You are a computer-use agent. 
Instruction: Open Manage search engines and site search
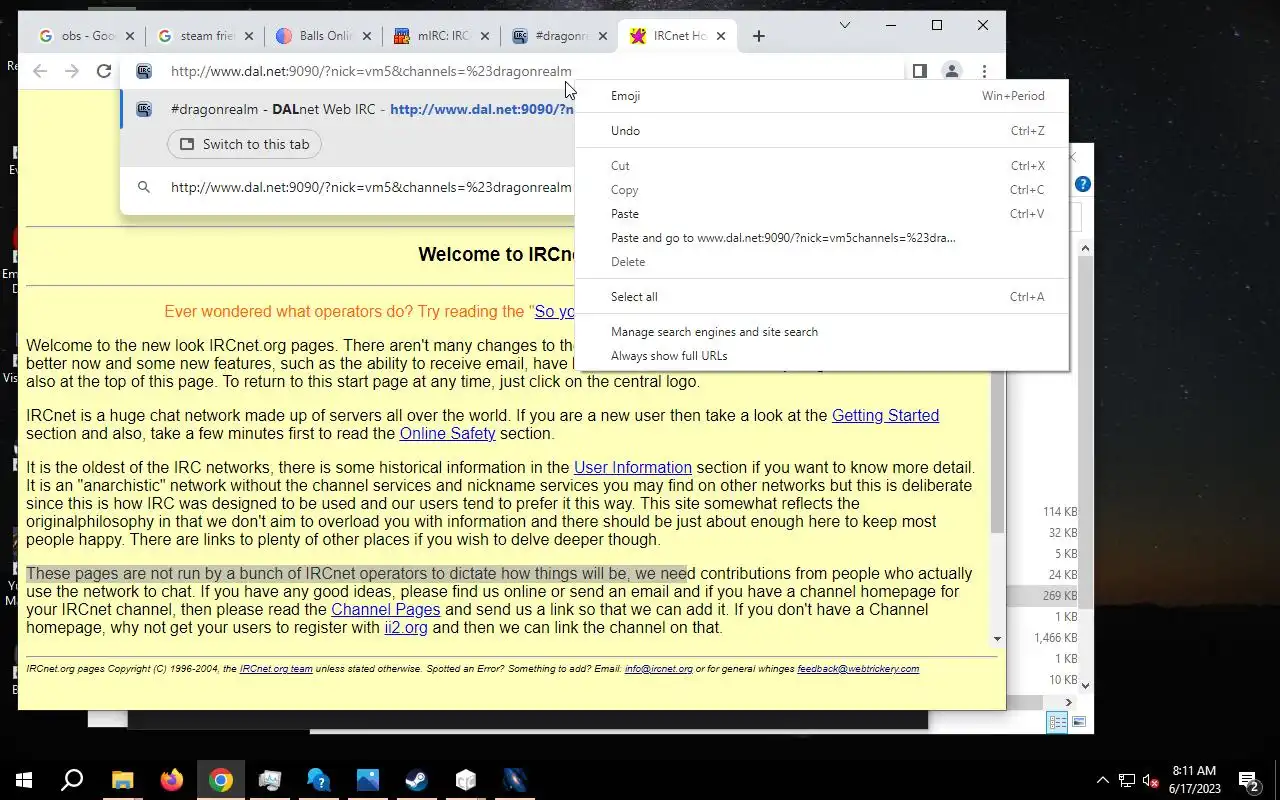(x=821, y=332)
